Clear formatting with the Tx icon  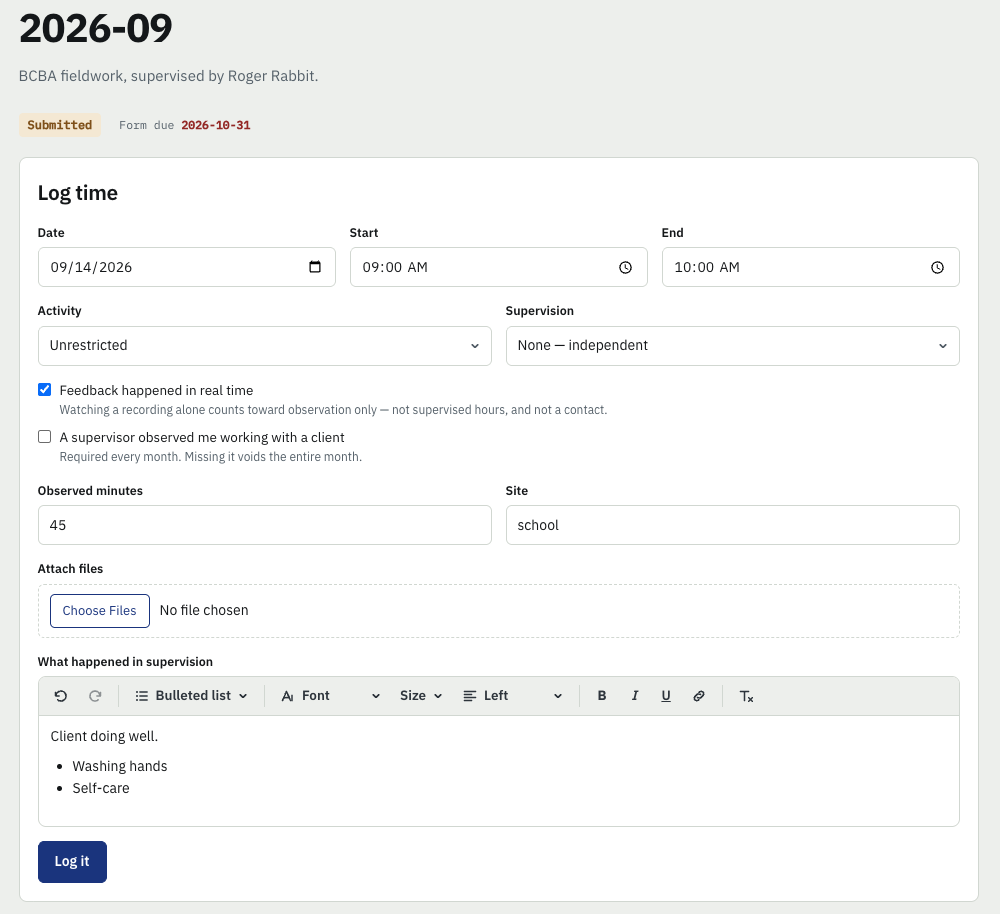pyautogui.click(x=746, y=696)
